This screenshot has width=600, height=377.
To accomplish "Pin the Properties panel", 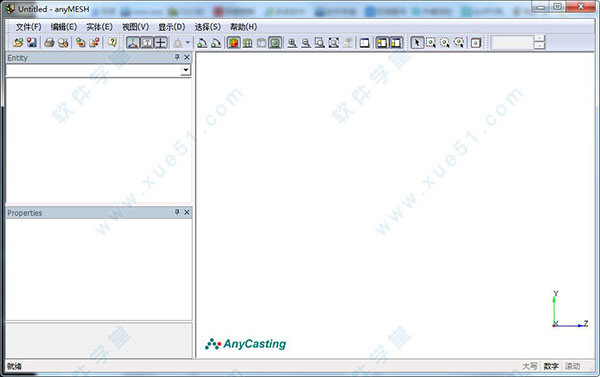I will pyautogui.click(x=177, y=212).
